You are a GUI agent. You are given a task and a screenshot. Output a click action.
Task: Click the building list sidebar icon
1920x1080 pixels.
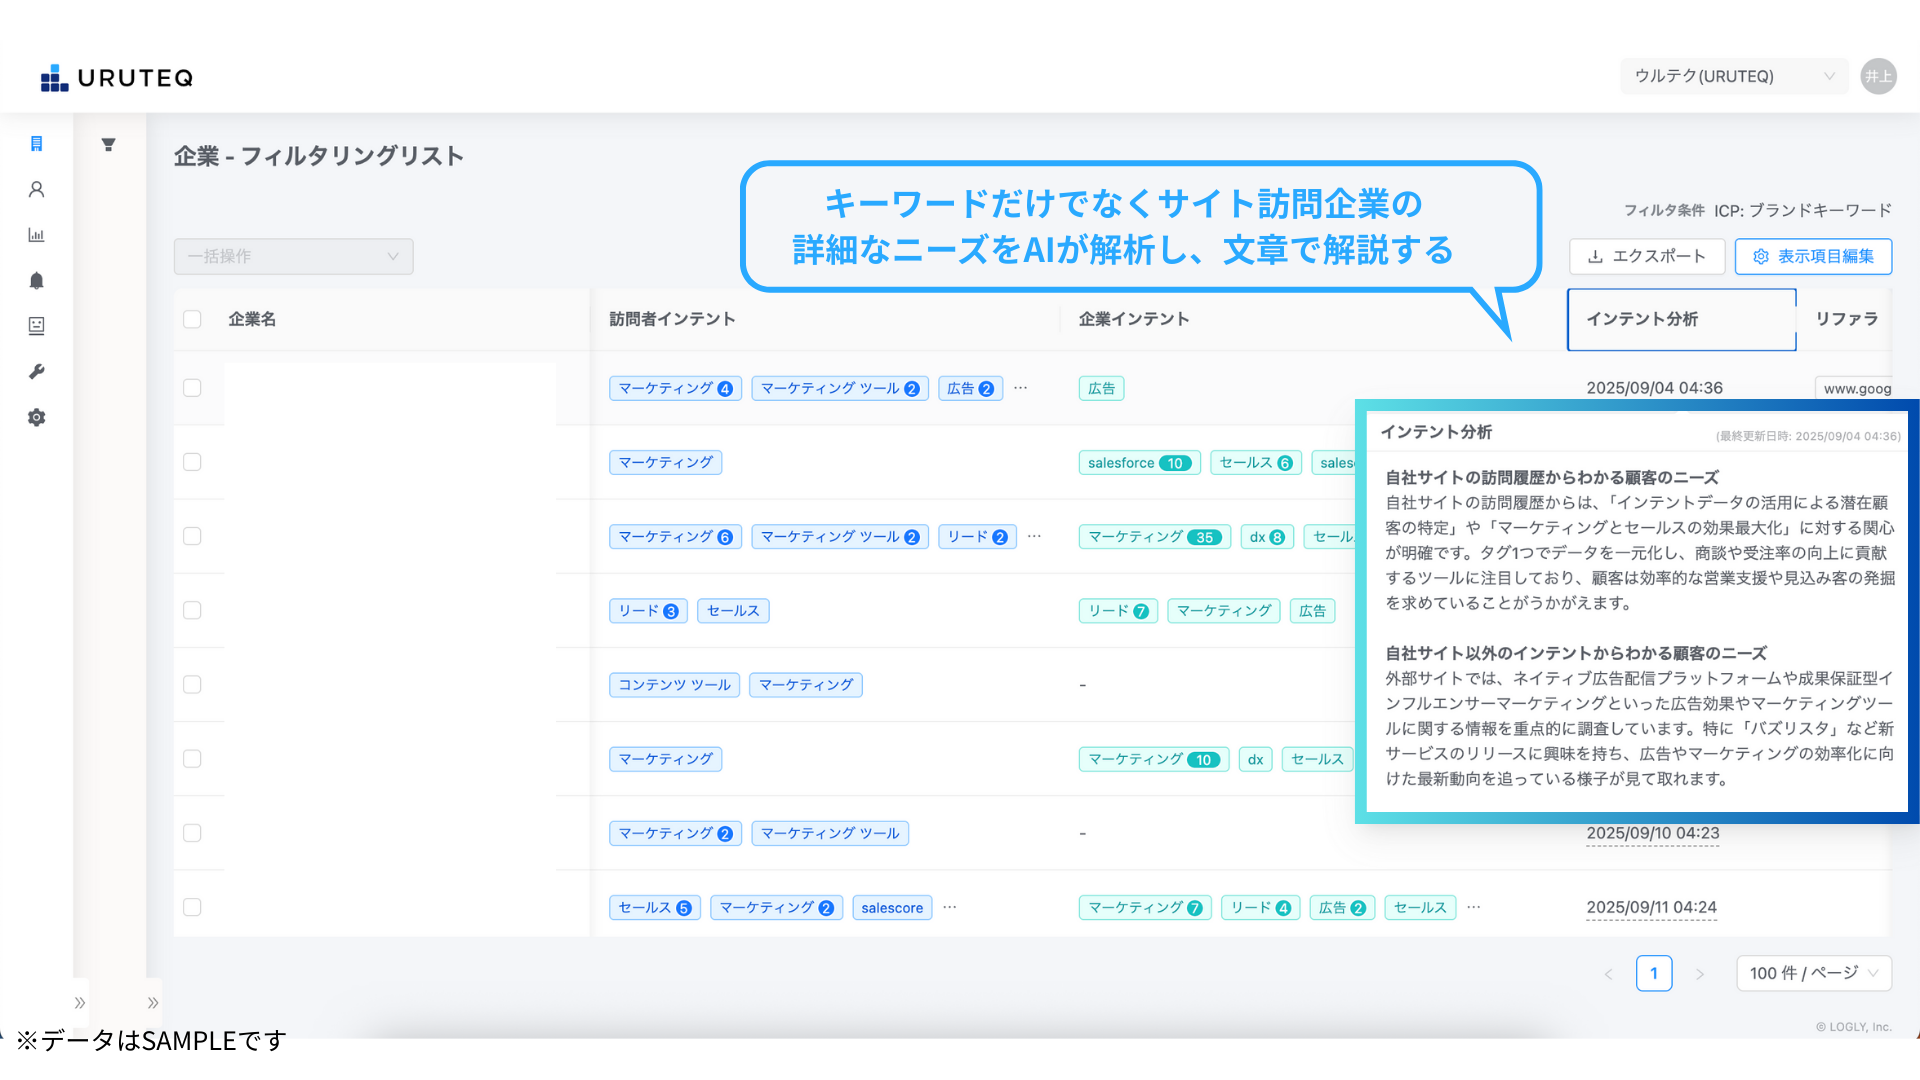tap(37, 144)
